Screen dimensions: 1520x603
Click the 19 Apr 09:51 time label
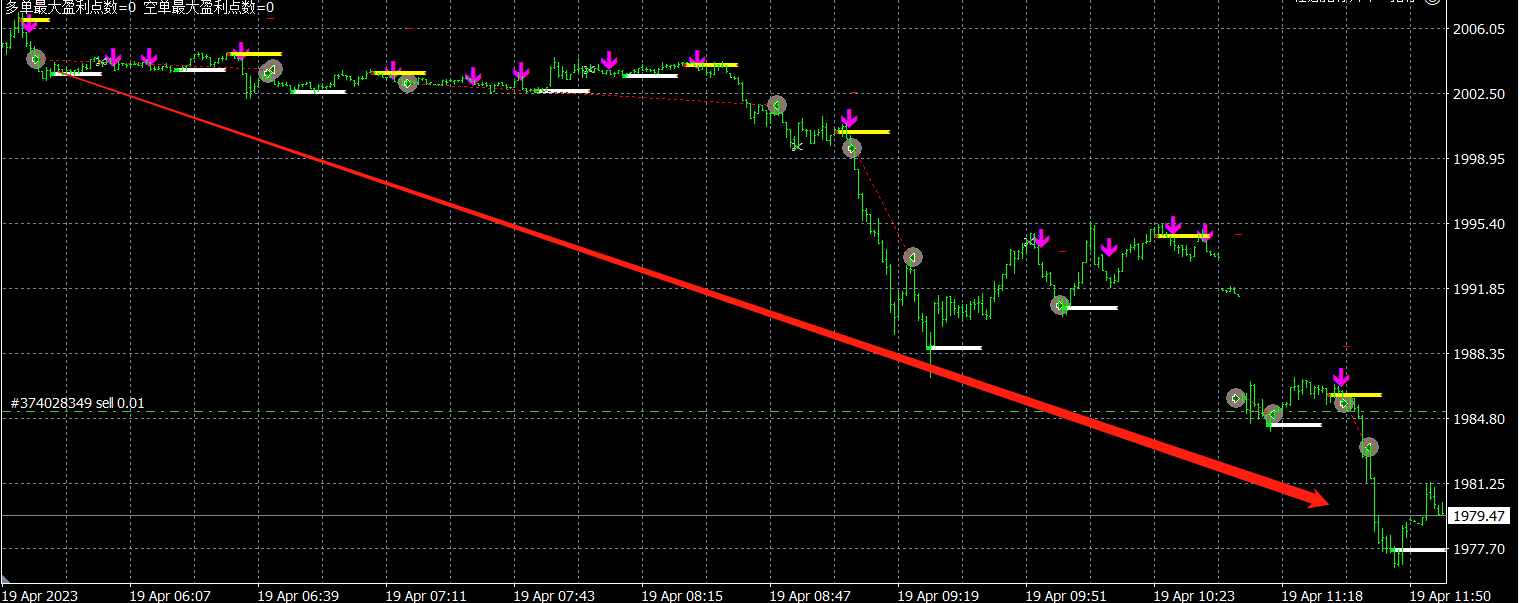point(1066,595)
